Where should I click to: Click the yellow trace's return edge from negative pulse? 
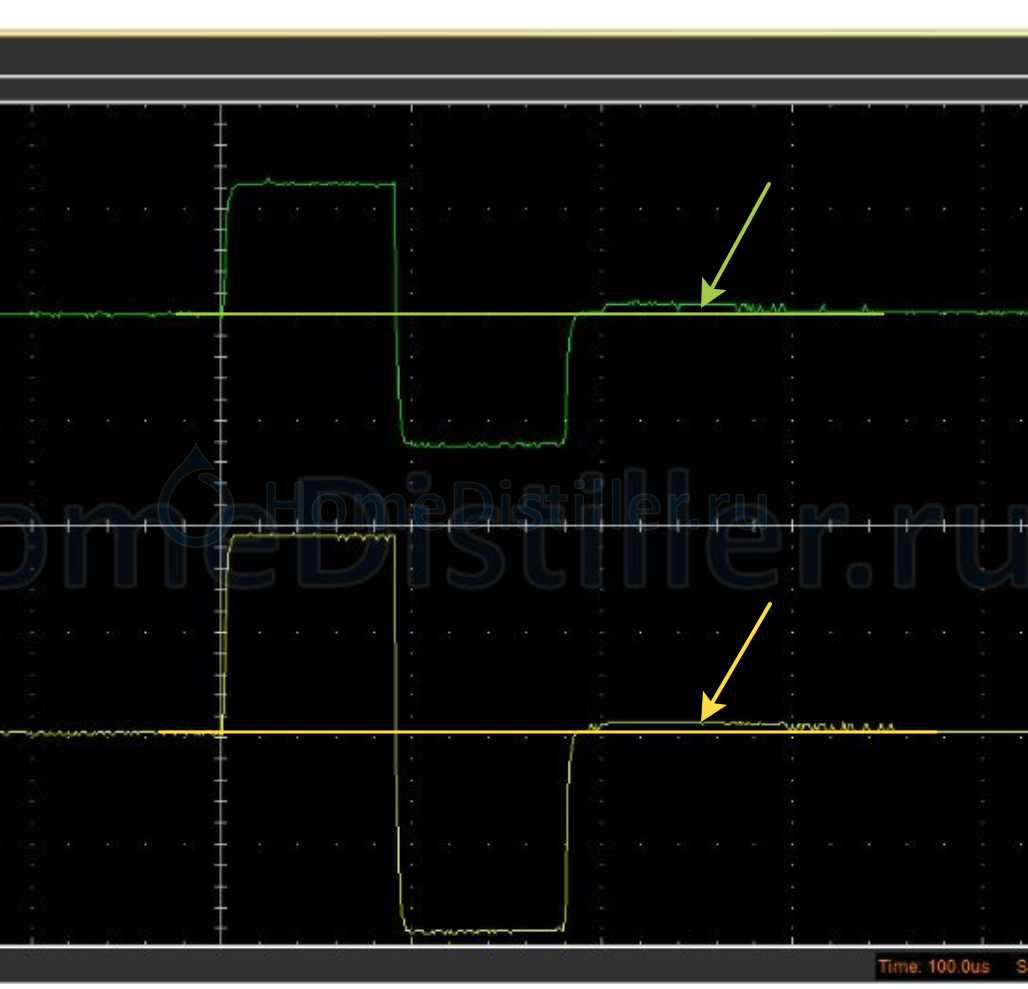pos(569,830)
